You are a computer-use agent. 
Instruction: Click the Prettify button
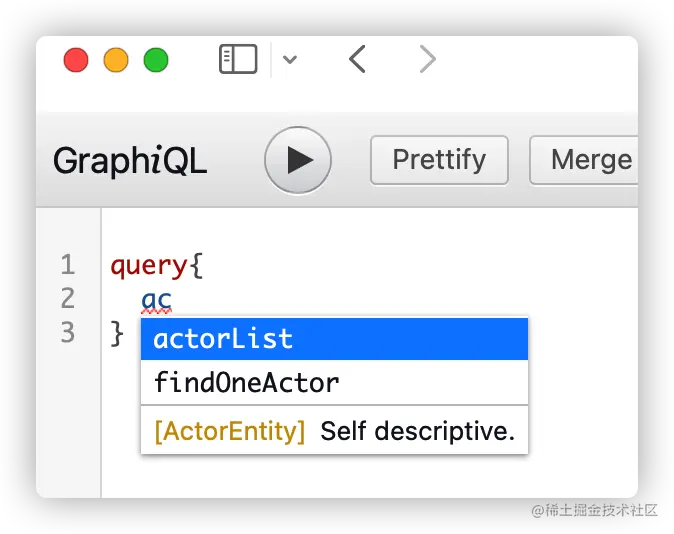point(439,160)
